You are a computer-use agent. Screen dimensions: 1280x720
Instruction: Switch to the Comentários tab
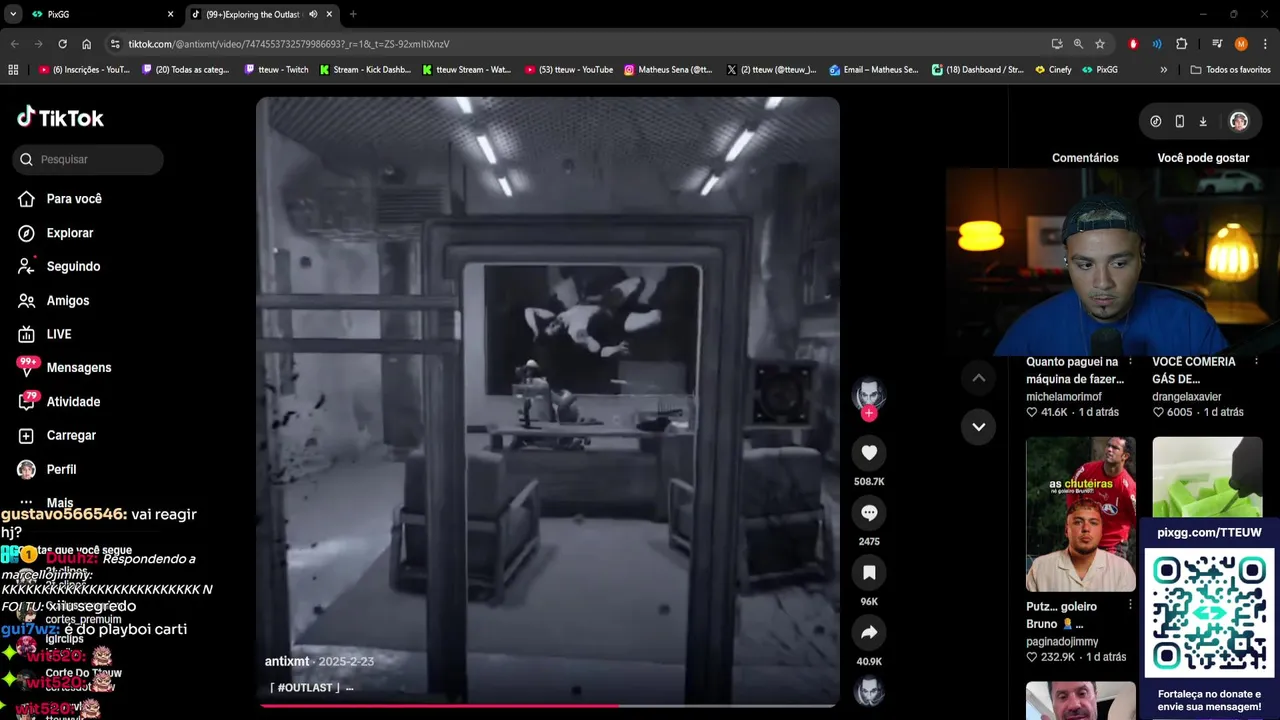1085,158
